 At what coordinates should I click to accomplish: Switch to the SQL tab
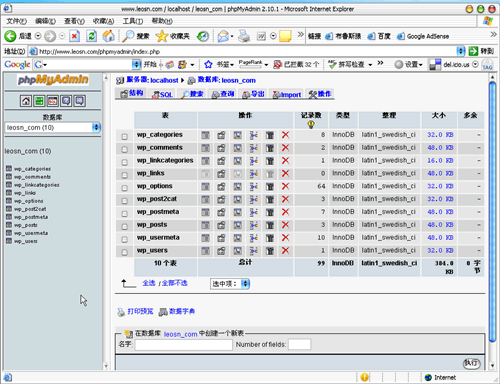point(162,94)
